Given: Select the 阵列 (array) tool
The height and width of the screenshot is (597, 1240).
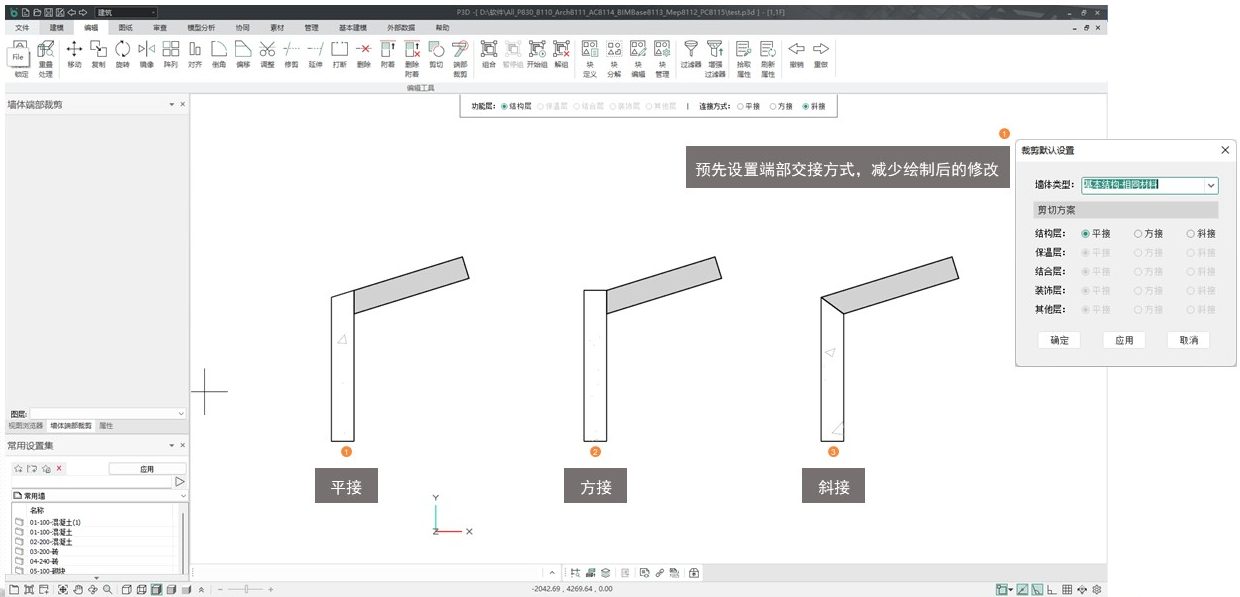Looking at the screenshot, I should click(171, 55).
